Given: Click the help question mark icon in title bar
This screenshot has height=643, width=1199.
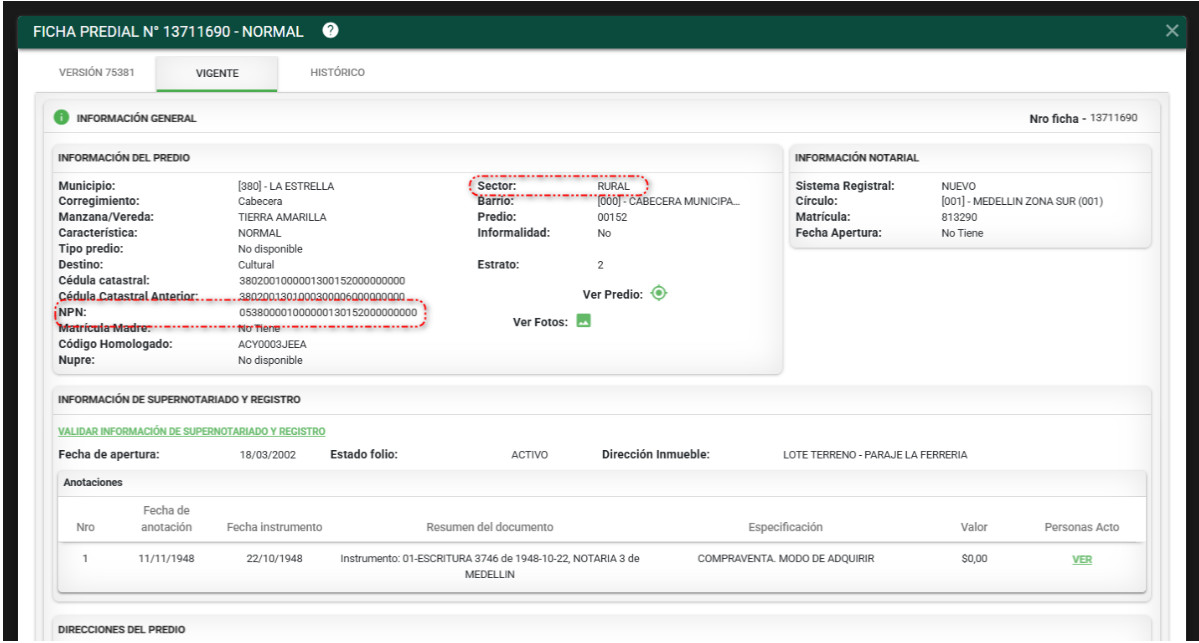Looking at the screenshot, I should [330, 31].
